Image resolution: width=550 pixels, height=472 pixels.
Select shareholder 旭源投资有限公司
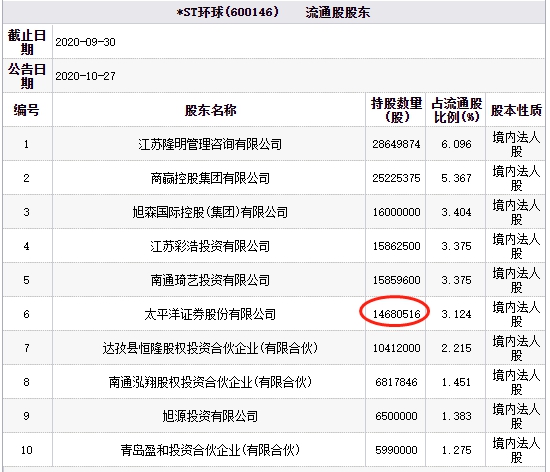[210, 416]
